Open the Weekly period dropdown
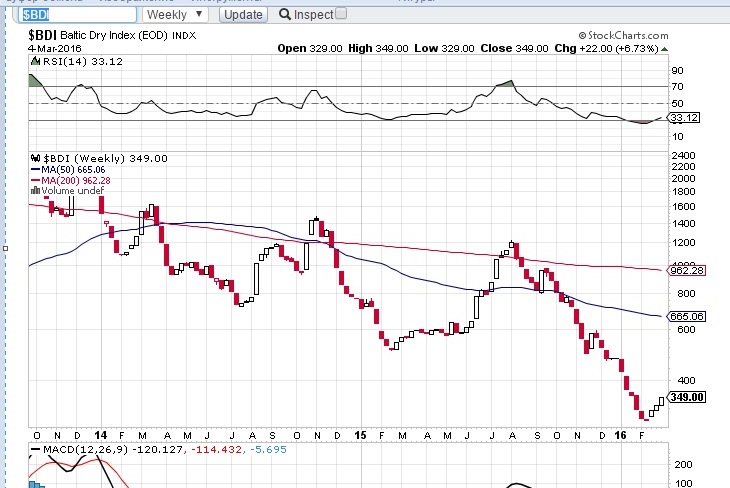This screenshot has height=488, width=730. [x=175, y=15]
